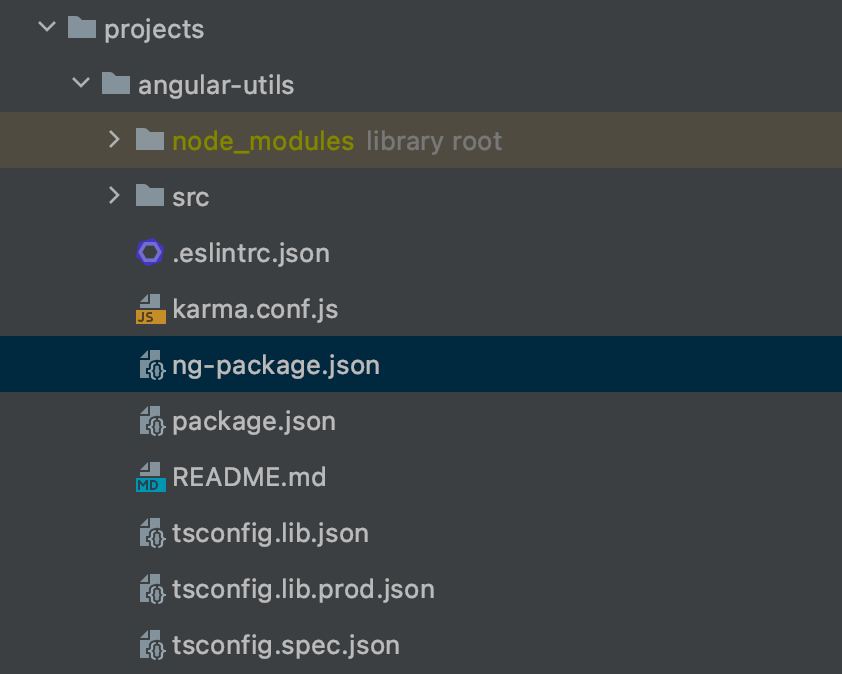Image resolution: width=842 pixels, height=674 pixels.
Task: Click the src folder icon
Action: tap(150, 196)
